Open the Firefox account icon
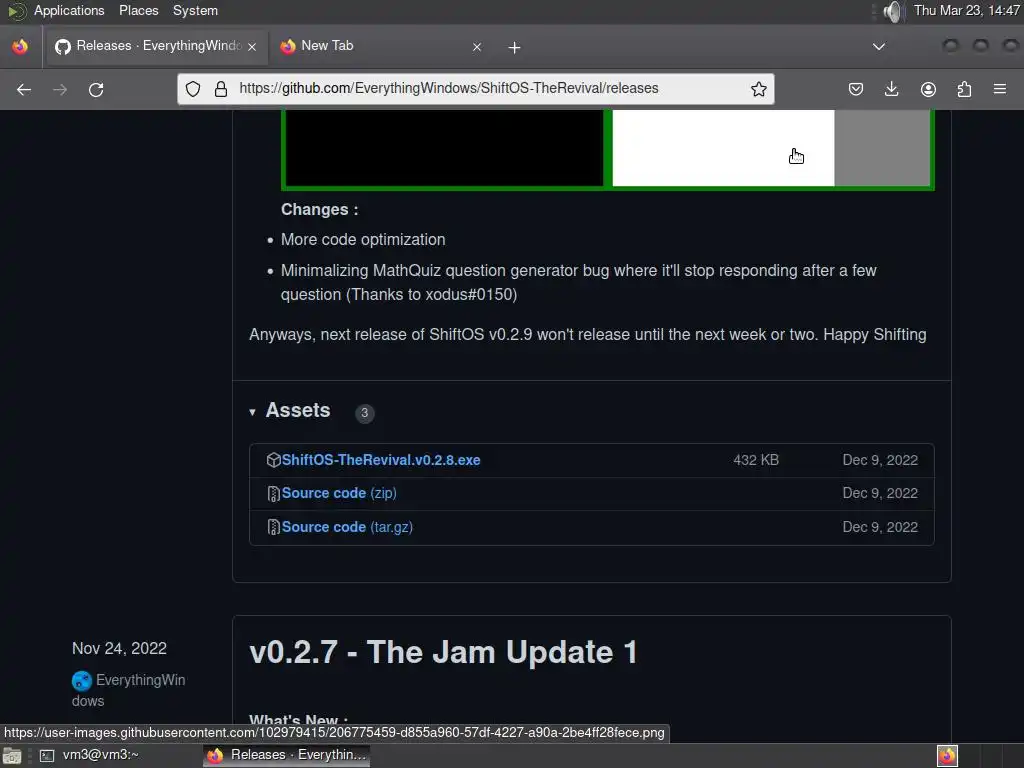 coord(928,89)
